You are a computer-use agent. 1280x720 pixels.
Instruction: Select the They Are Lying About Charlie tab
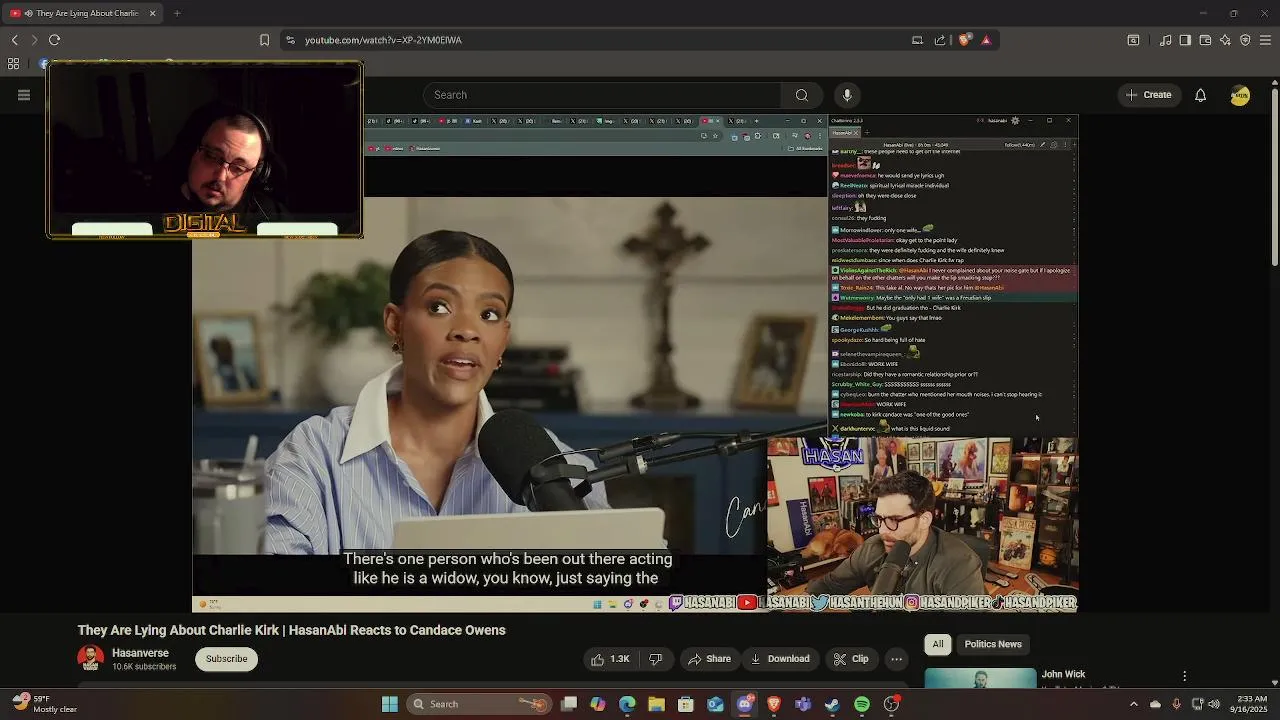coord(84,13)
